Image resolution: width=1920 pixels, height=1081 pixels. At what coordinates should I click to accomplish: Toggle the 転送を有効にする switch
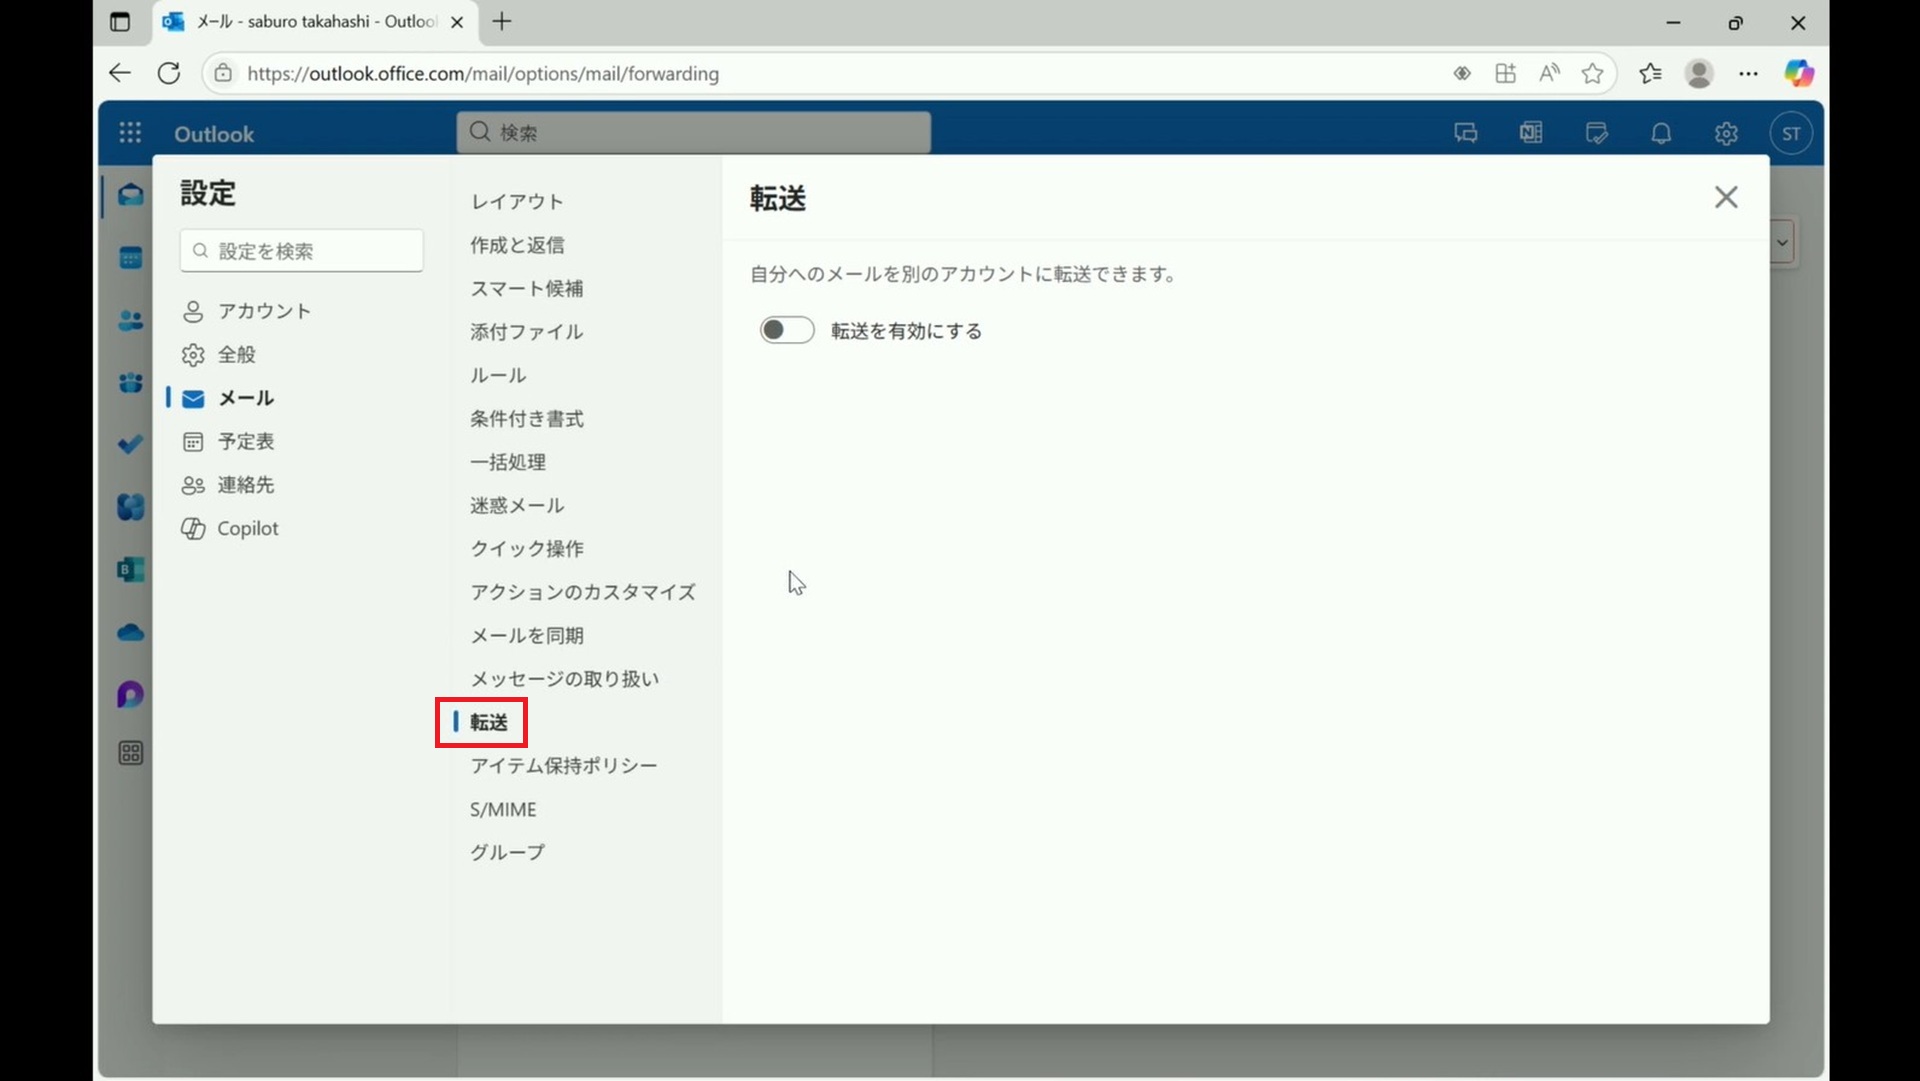tap(787, 331)
